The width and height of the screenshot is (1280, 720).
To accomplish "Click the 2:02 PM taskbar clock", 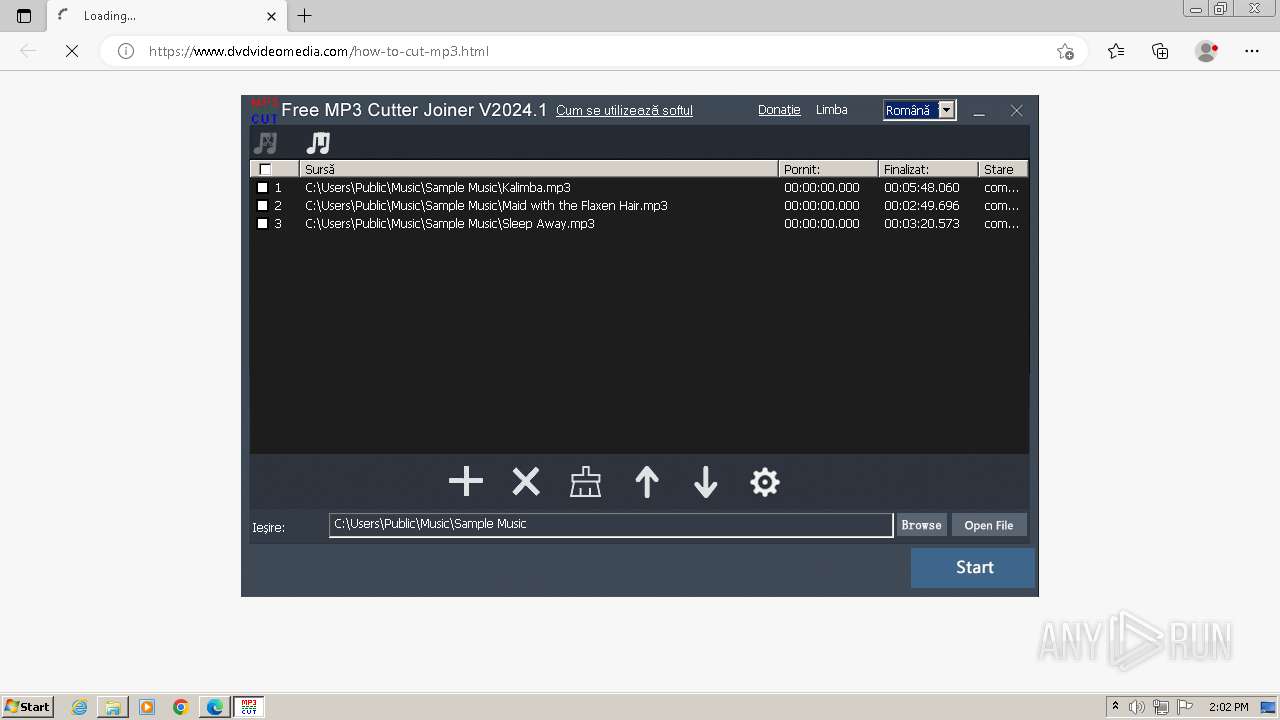I will coord(1228,707).
